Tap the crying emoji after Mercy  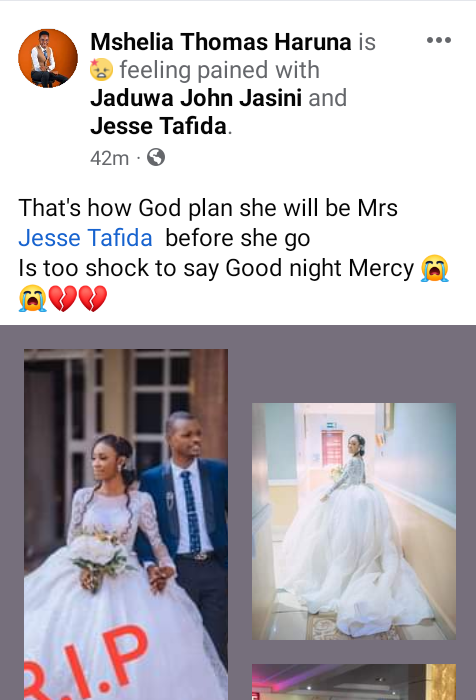[x=434, y=268]
